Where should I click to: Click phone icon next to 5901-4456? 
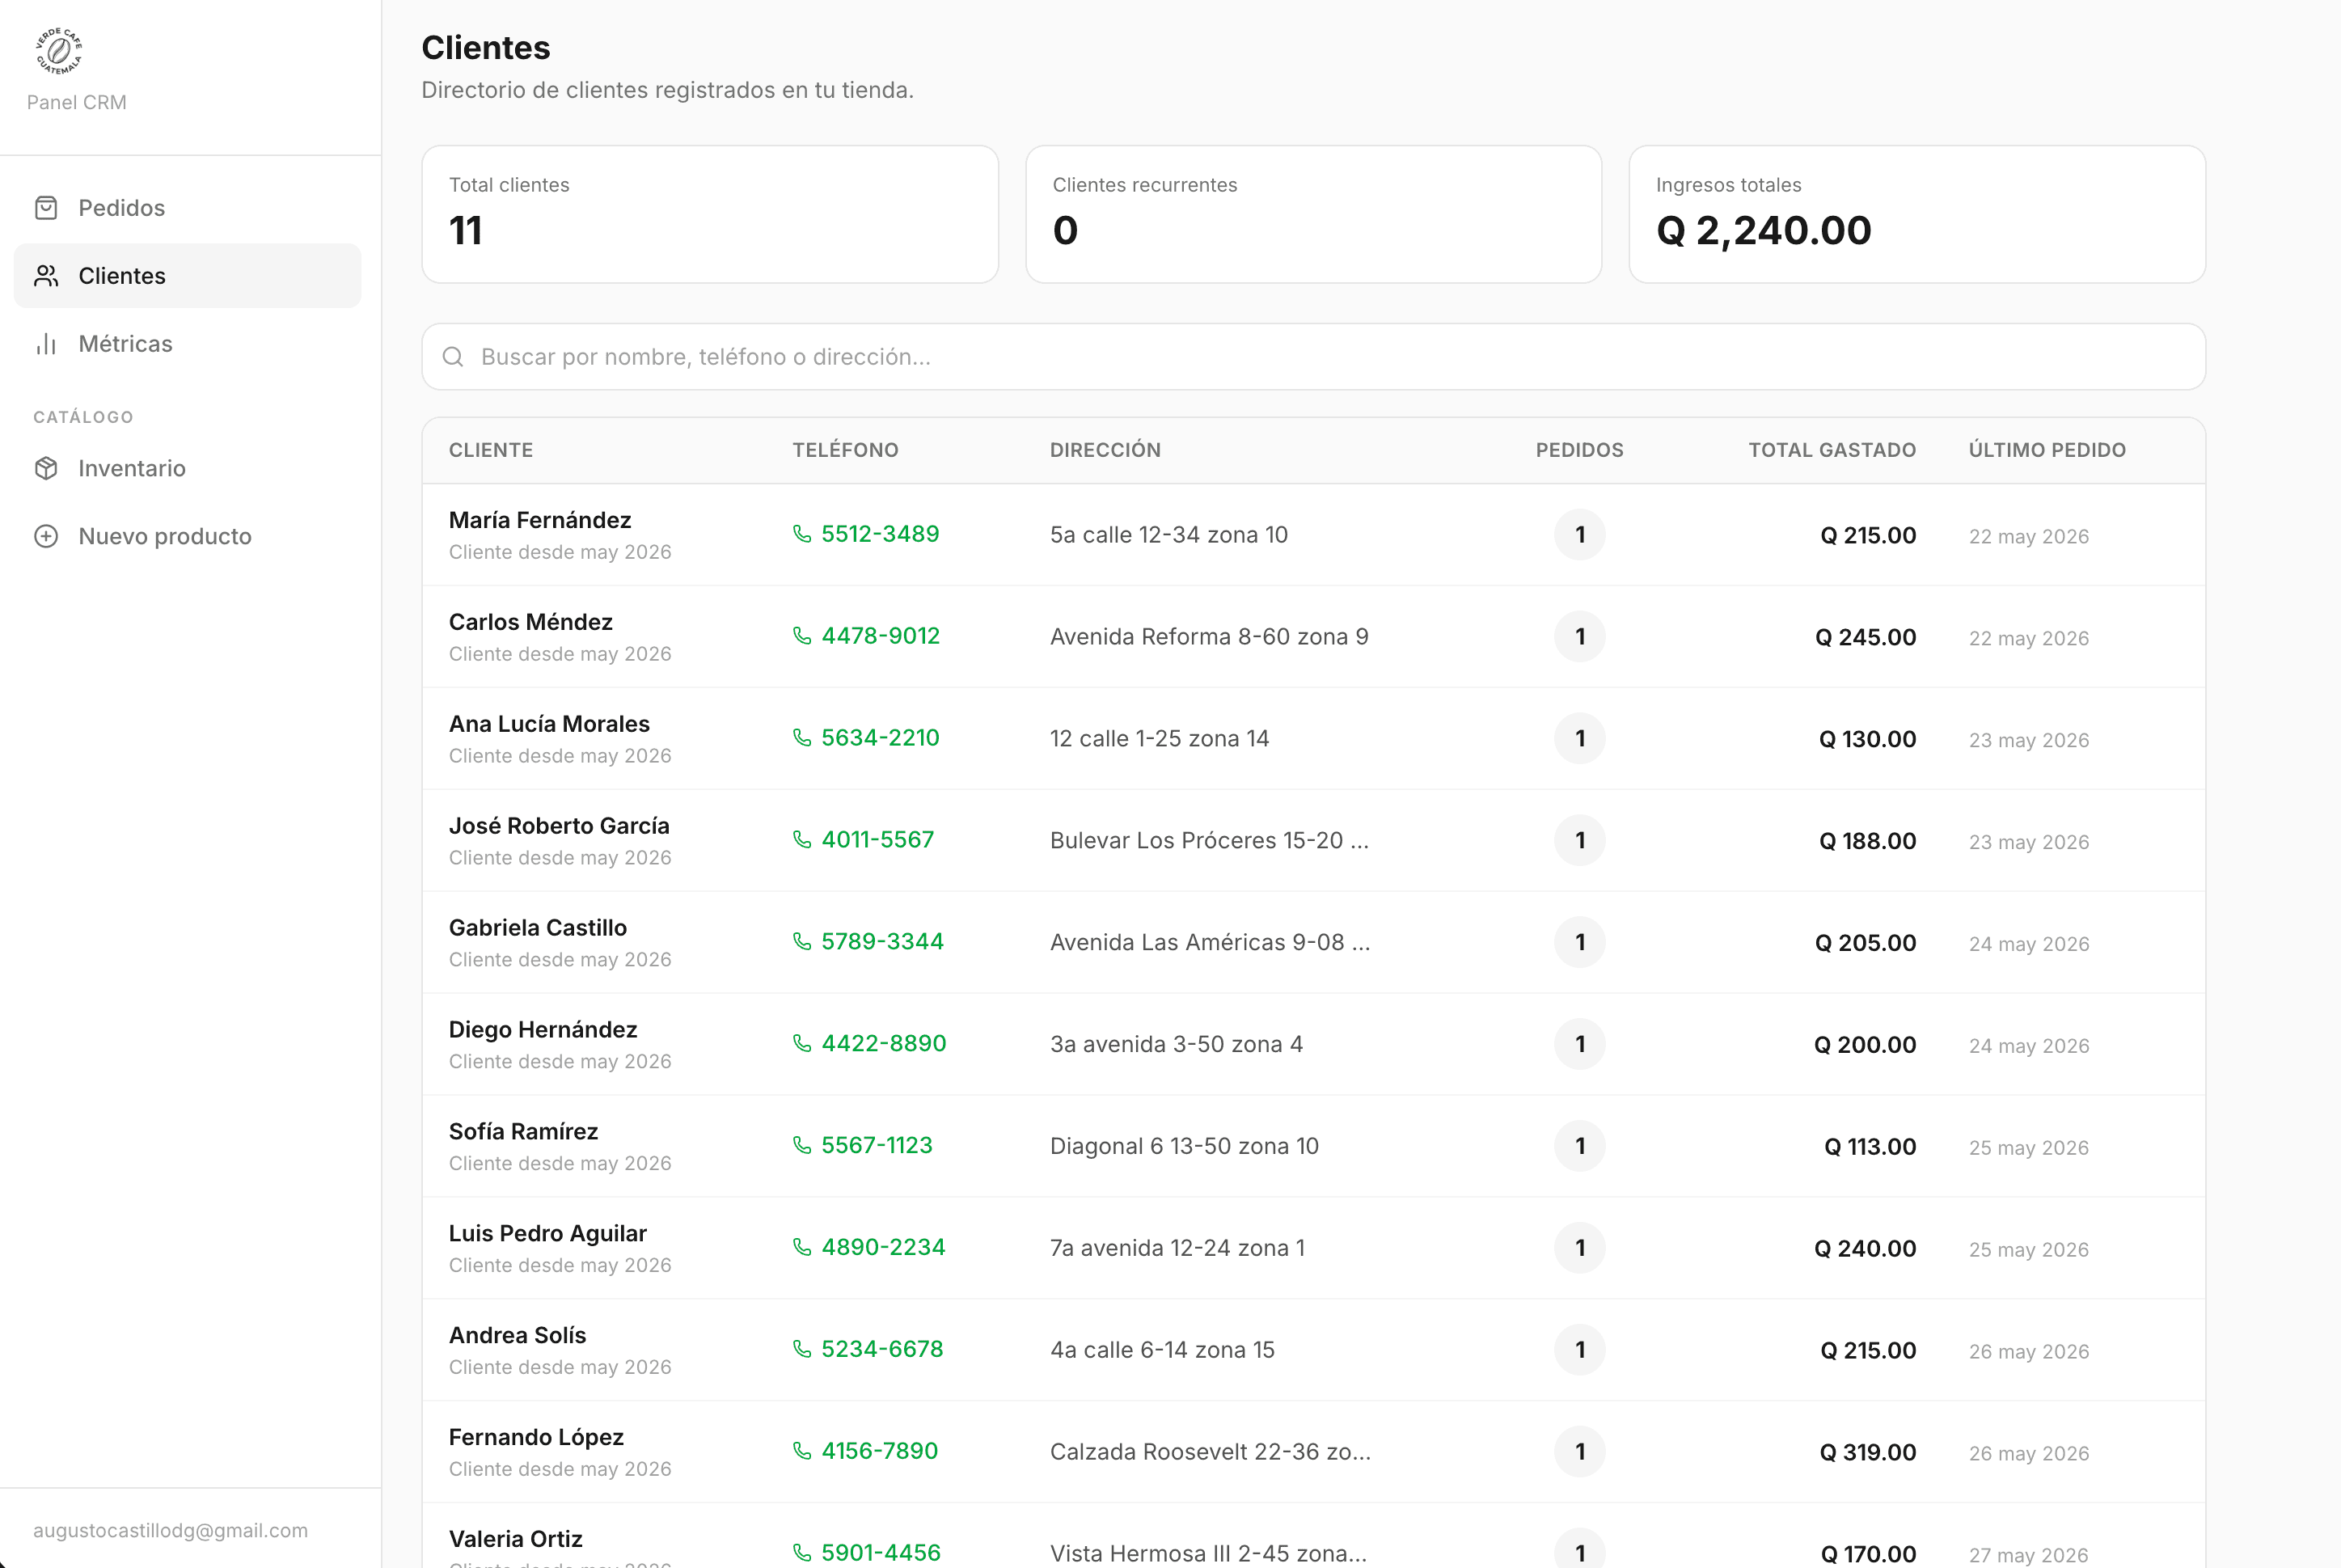[x=802, y=1553]
